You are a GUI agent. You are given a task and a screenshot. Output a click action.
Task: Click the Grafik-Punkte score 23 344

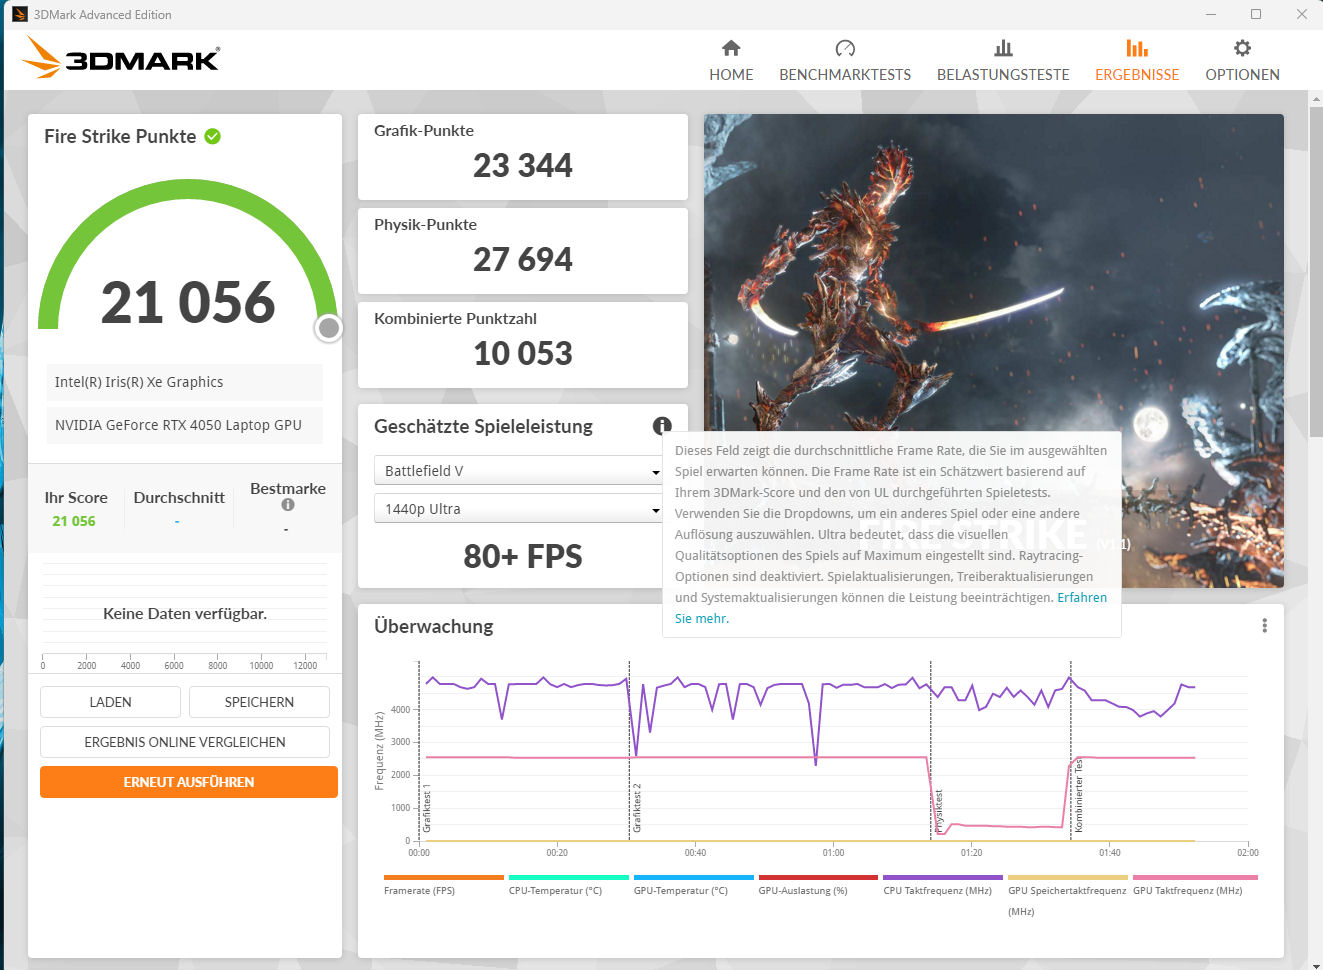tap(522, 166)
